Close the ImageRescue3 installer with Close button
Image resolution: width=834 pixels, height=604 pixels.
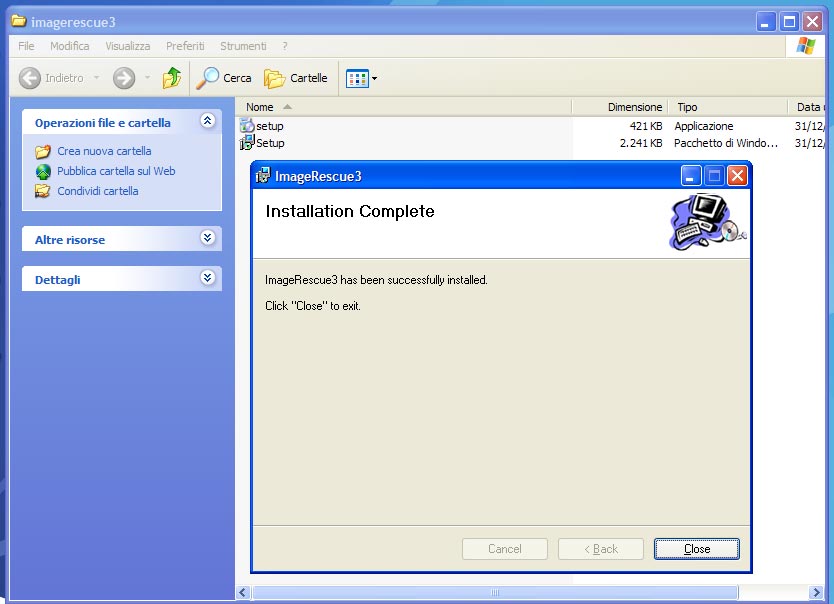[696, 549]
